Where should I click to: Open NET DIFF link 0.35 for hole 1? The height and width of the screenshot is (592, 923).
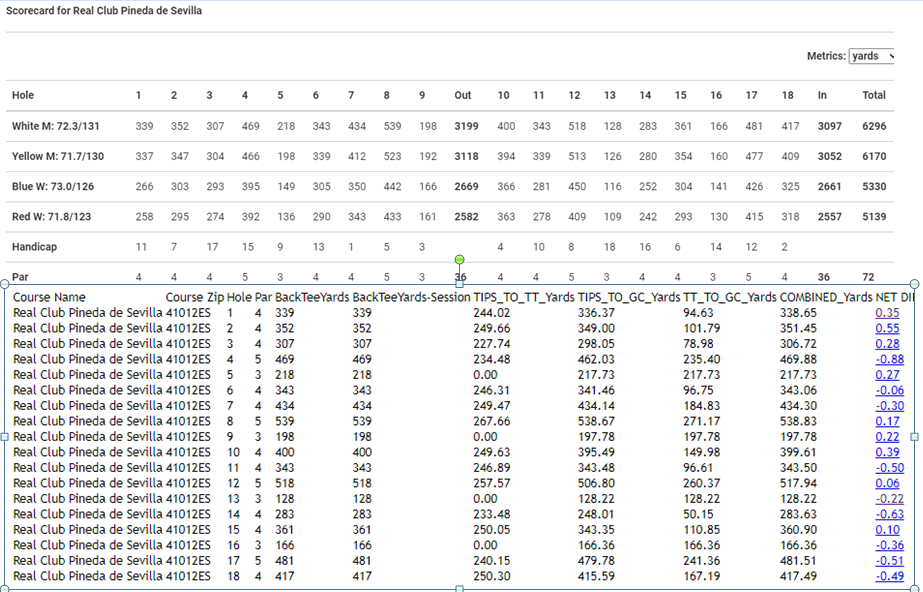[x=887, y=313]
